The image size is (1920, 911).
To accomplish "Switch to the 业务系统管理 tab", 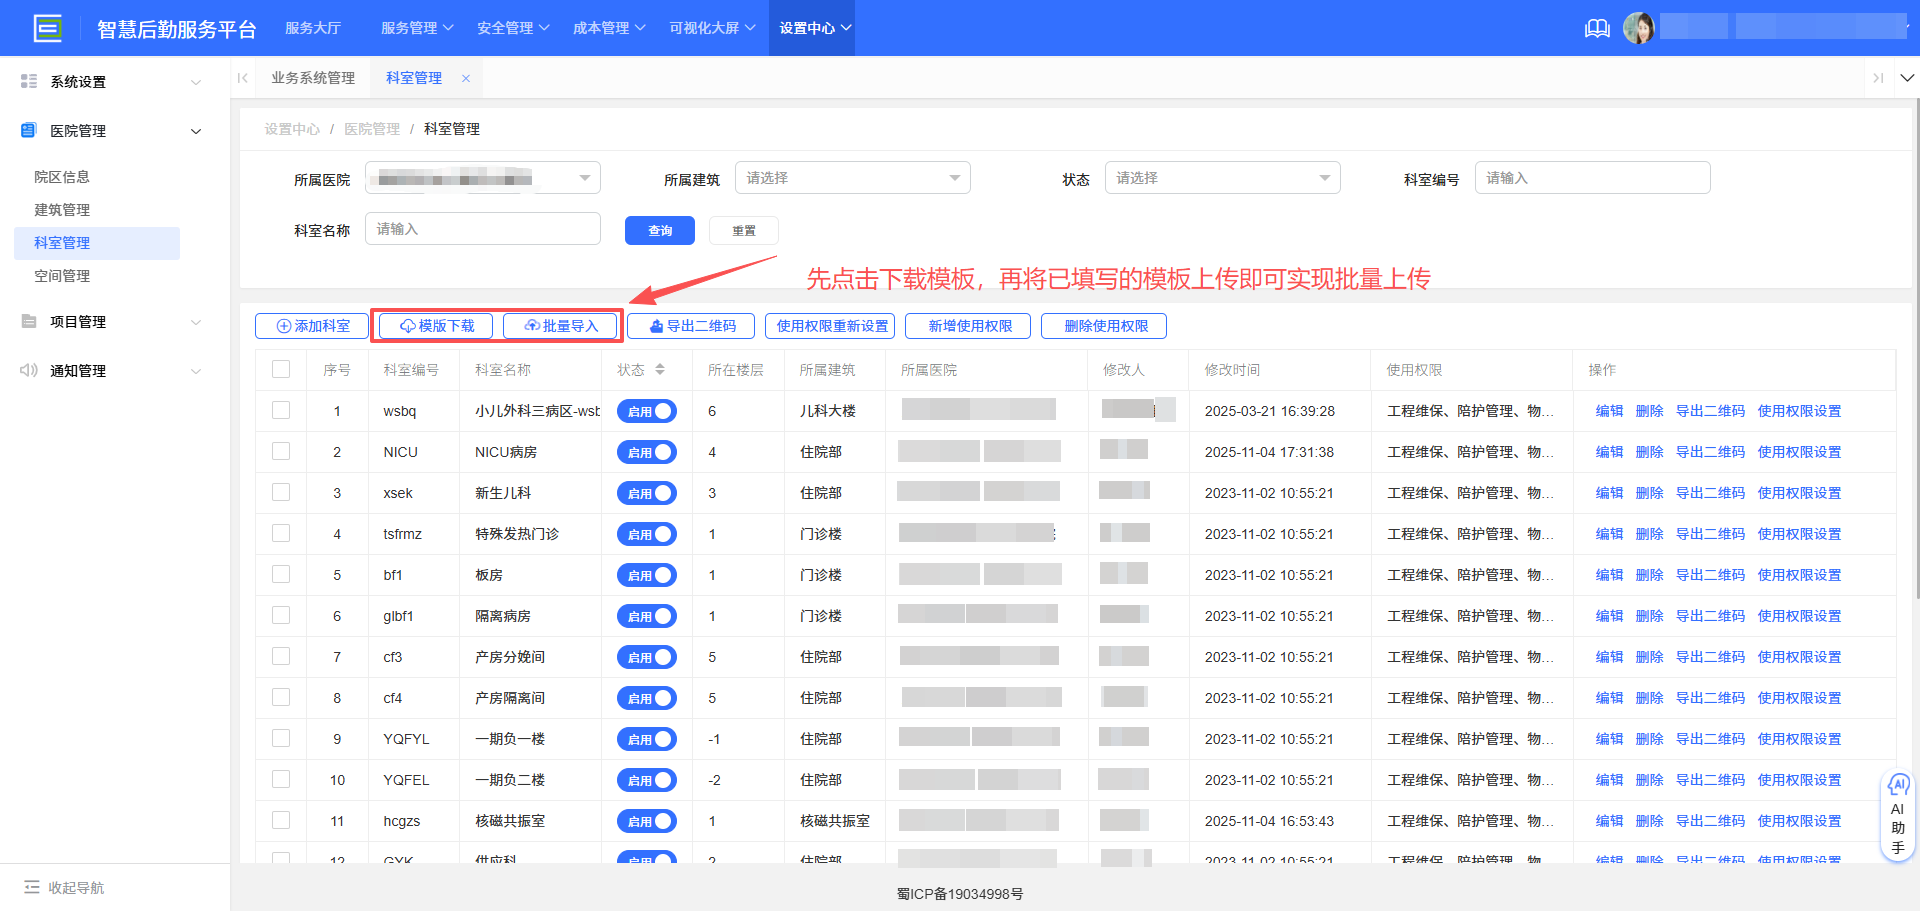I will click(x=313, y=78).
